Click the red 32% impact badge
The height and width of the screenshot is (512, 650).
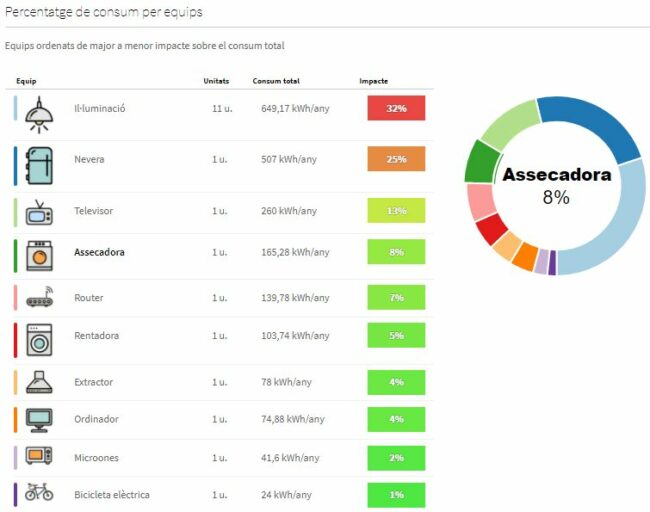point(396,108)
